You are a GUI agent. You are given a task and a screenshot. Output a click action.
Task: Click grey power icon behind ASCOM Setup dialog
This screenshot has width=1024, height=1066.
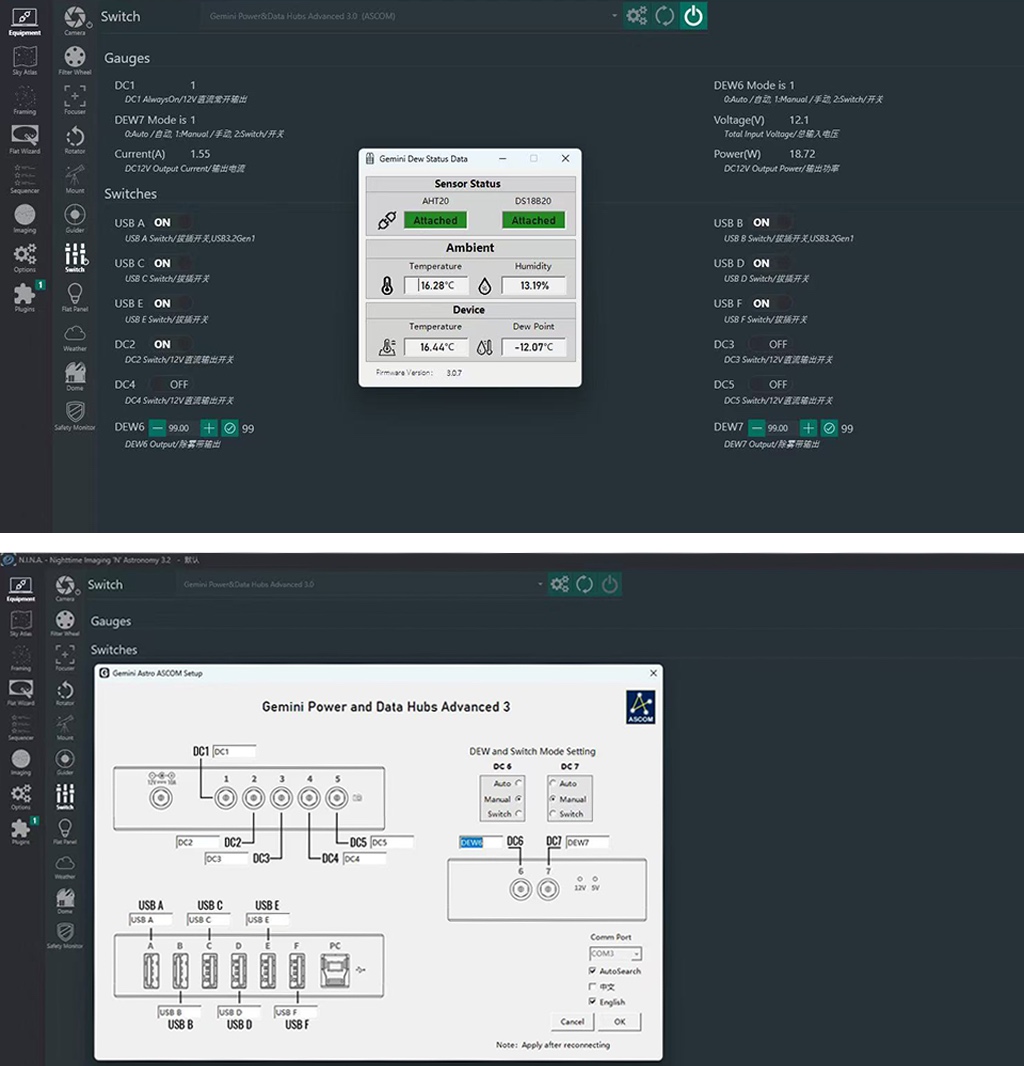pyautogui.click(x=610, y=584)
